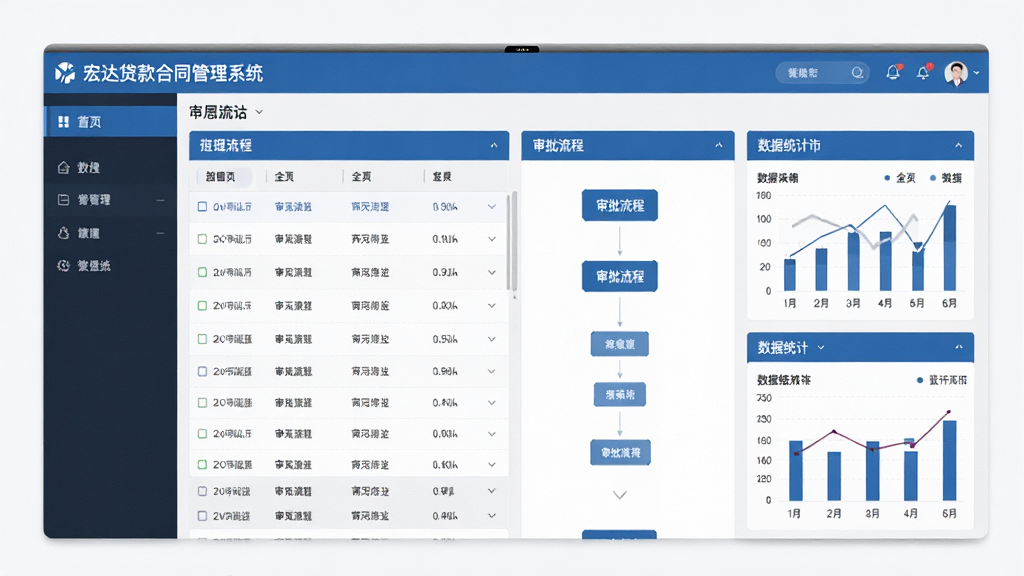1024x576 pixels.
Task: Expand the chevron at the 0.98h row
Action: point(492,372)
